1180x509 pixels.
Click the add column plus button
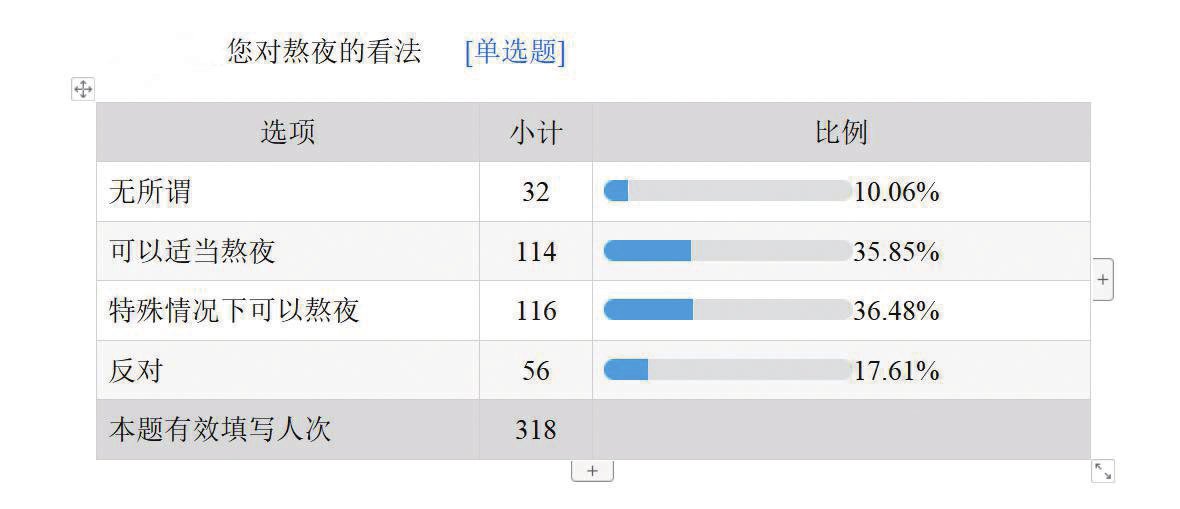[1102, 279]
